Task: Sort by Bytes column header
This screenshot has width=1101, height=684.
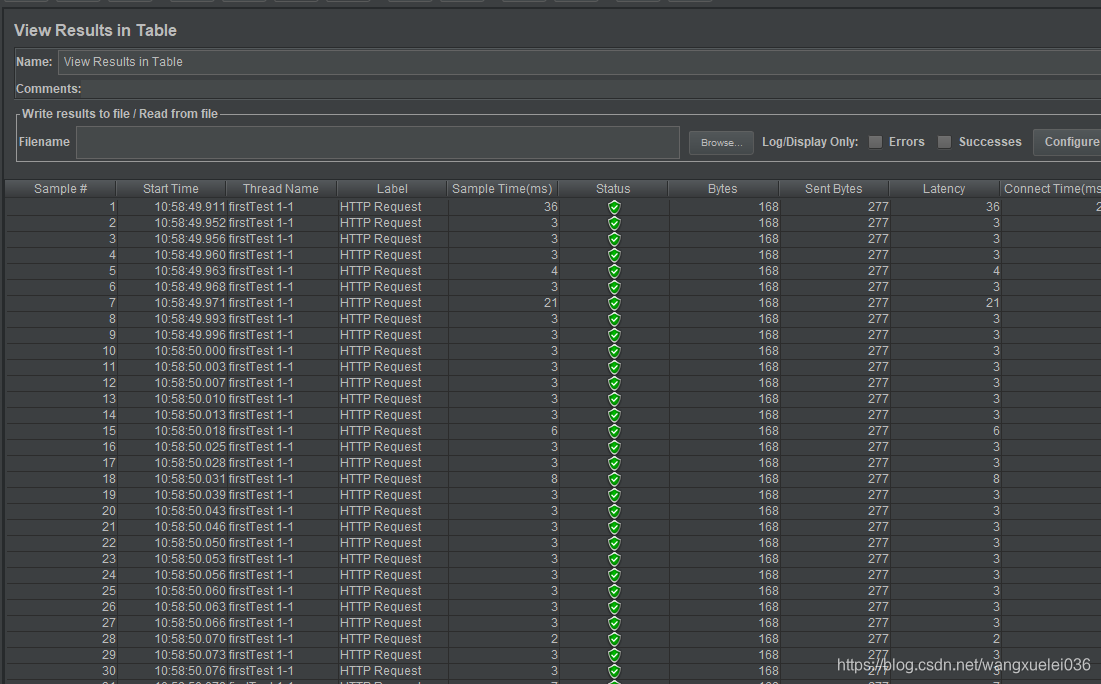Action: (x=723, y=189)
